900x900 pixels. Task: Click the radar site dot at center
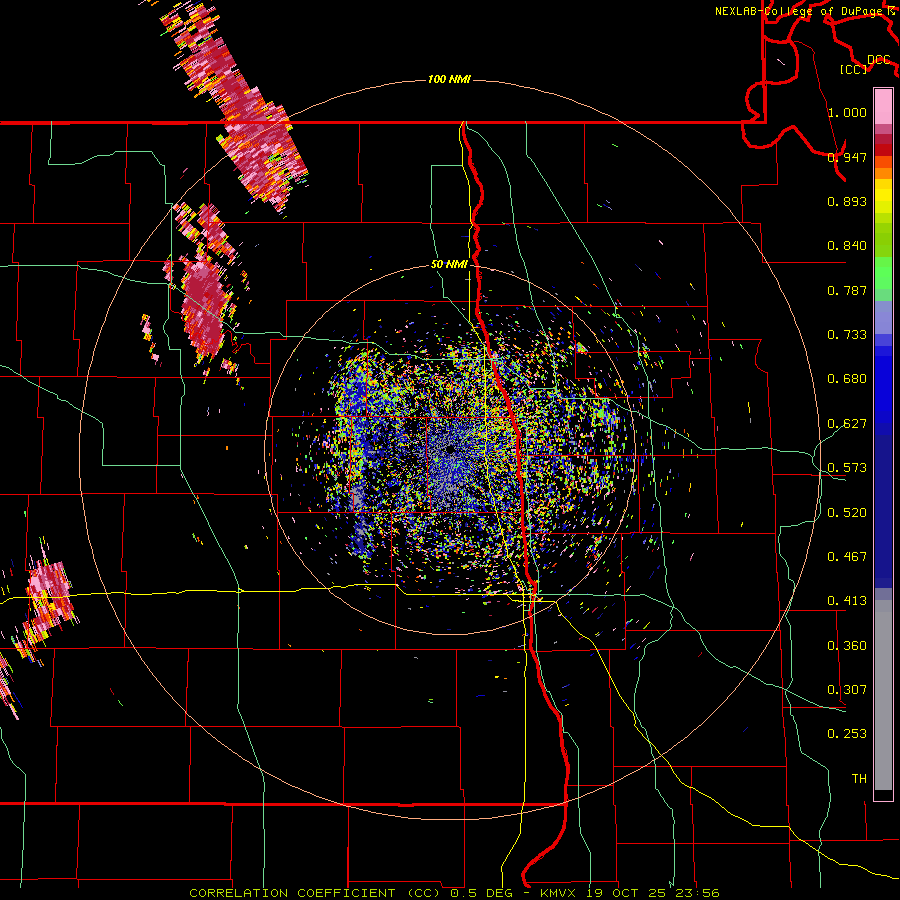[x=451, y=449]
